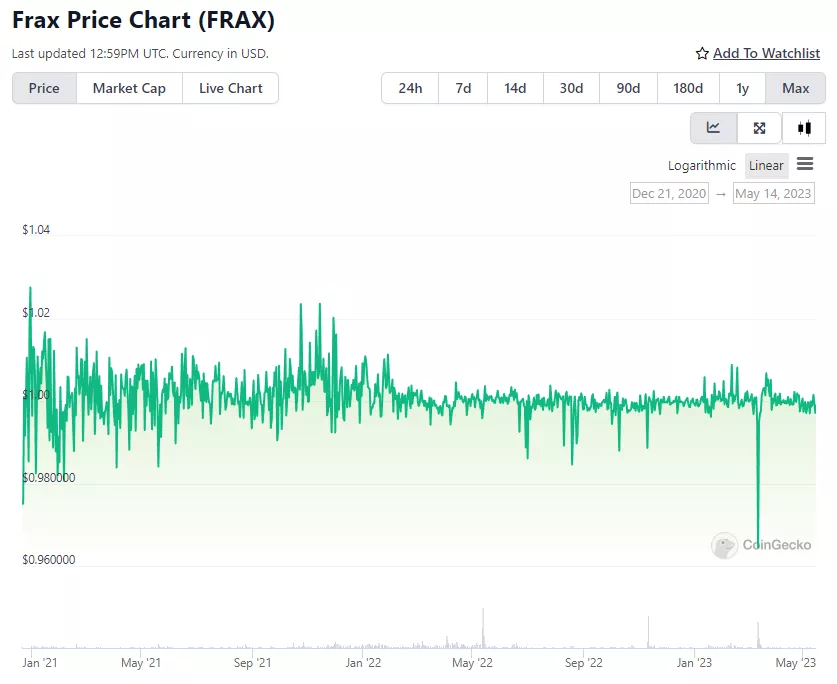This screenshot has height=684, width=837.
Task: Select the 7d range button
Action: [462, 88]
